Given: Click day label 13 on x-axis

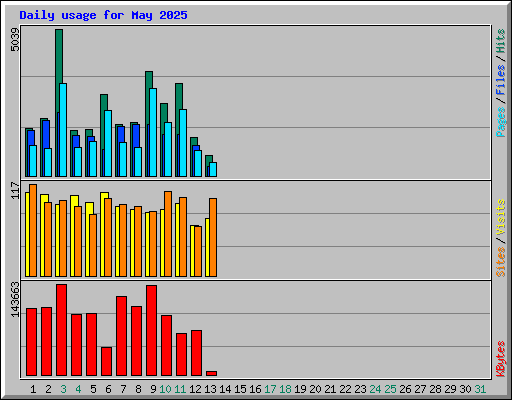Looking at the screenshot, I should click(x=210, y=389).
